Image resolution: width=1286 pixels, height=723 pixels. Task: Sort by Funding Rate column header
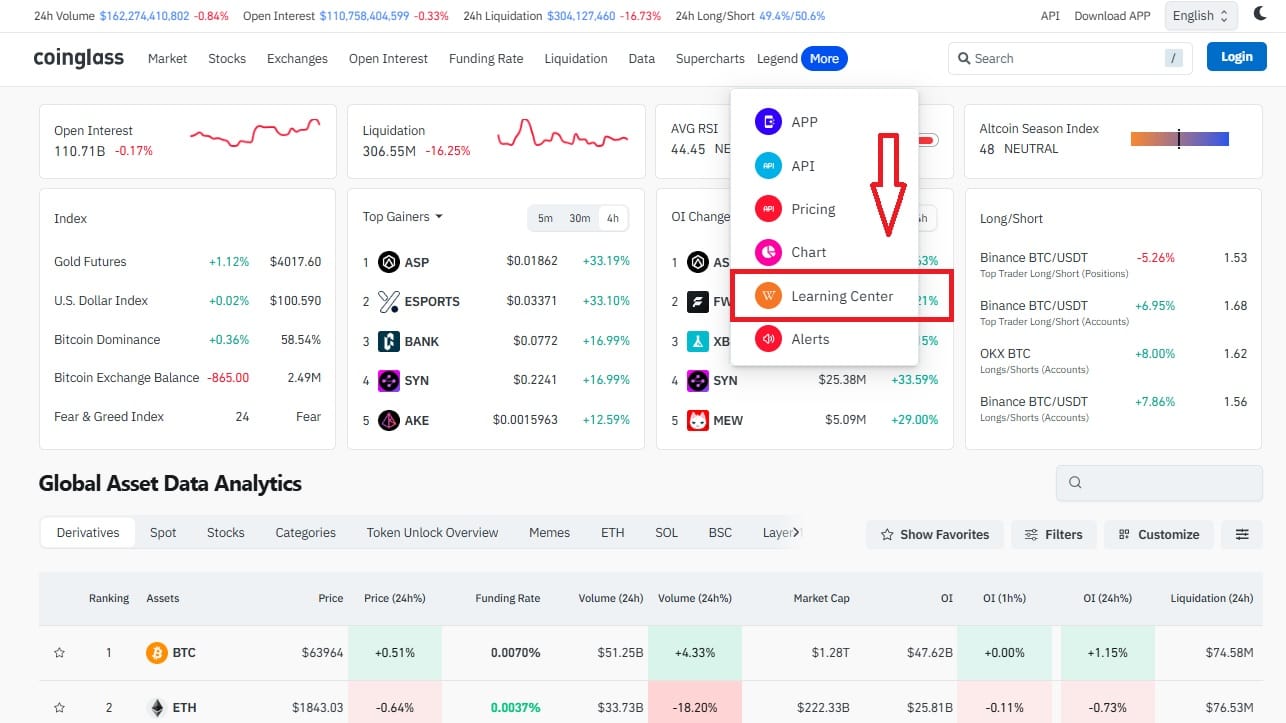pyautogui.click(x=508, y=598)
